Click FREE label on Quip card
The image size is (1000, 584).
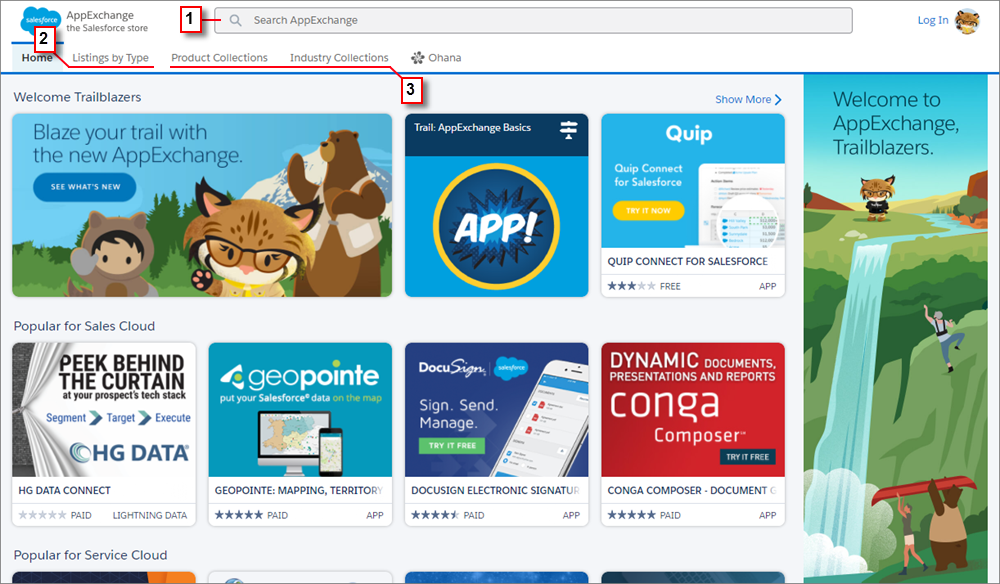[670, 286]
